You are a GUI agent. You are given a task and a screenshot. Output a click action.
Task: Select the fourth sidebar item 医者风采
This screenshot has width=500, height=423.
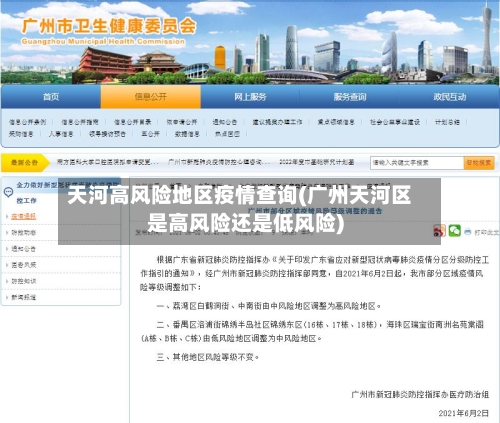[x=23, y=265]
